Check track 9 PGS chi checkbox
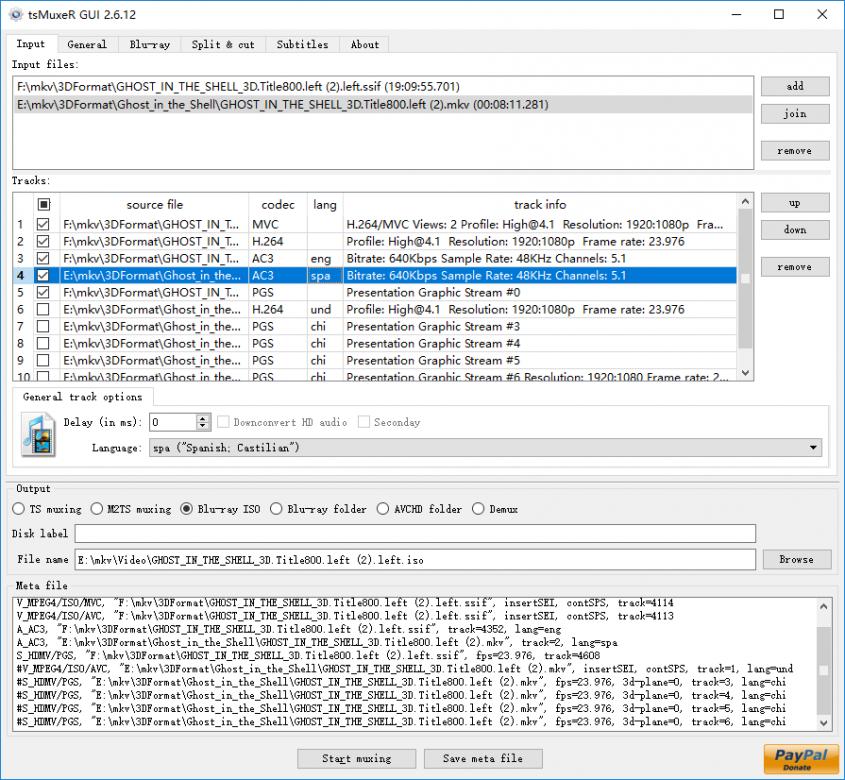845x780 pixels. (43, 360)
